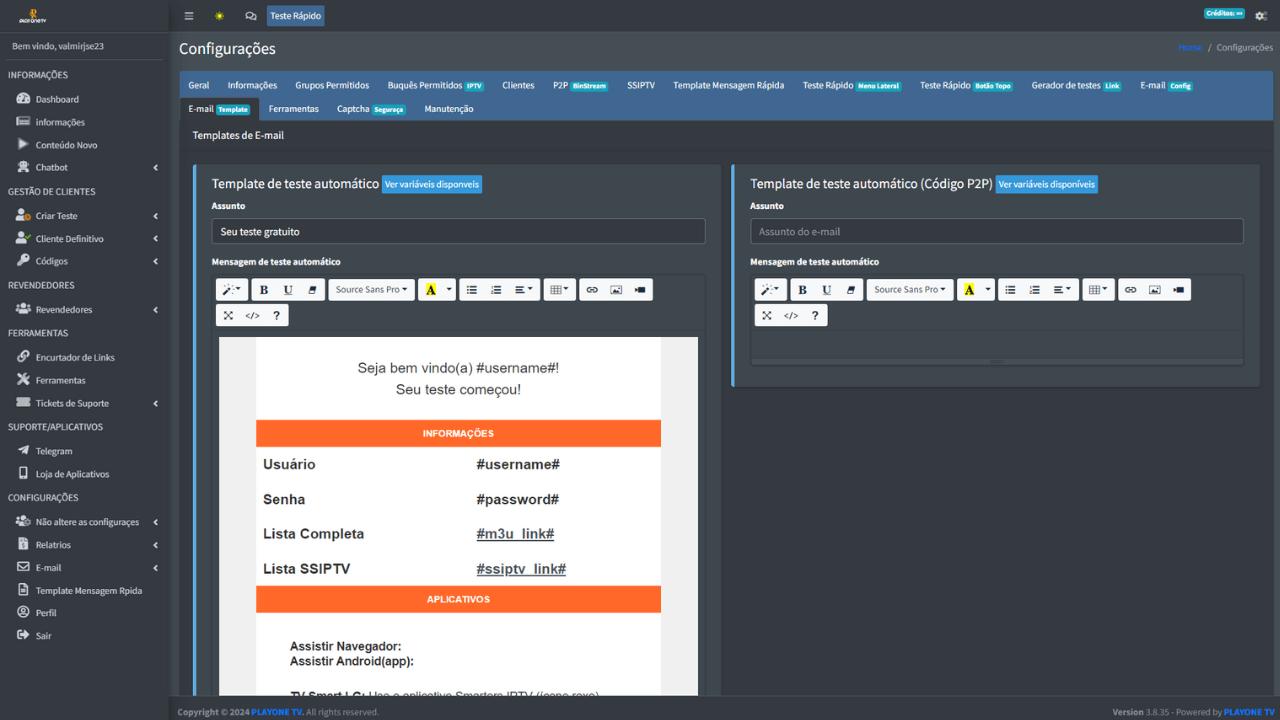Image resolution: width=1280 pixels, height=720 pixels.
Task: Show available variables for the P2P template
Action: coord(1046,184)
